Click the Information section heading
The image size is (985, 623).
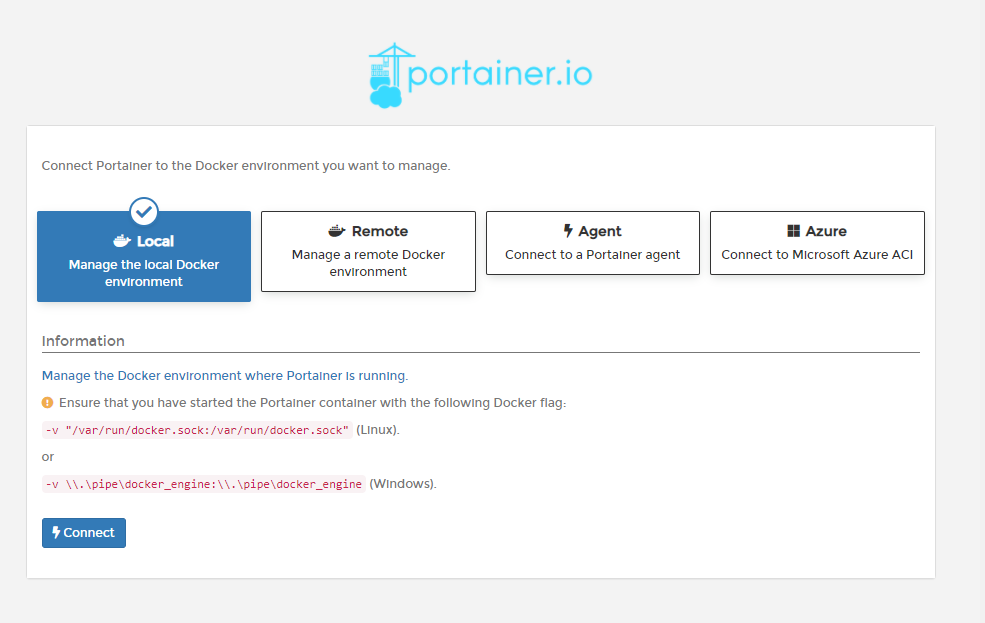click(83, 341)
